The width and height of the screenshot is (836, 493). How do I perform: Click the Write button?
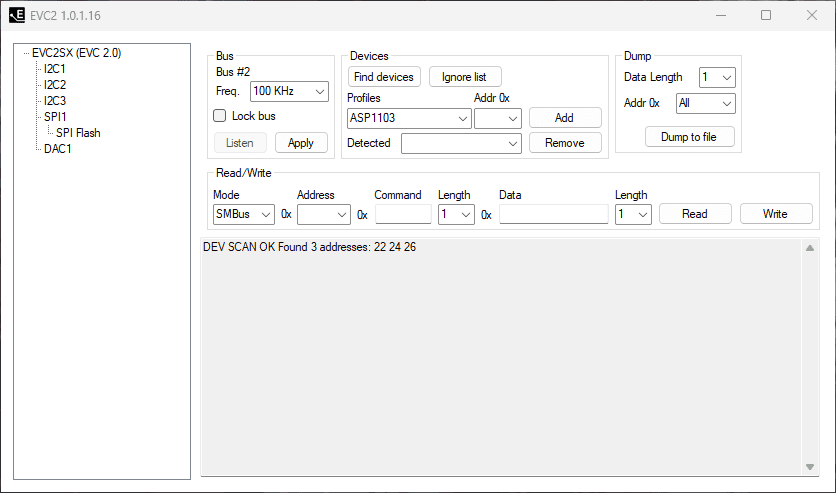coord(776,214)
